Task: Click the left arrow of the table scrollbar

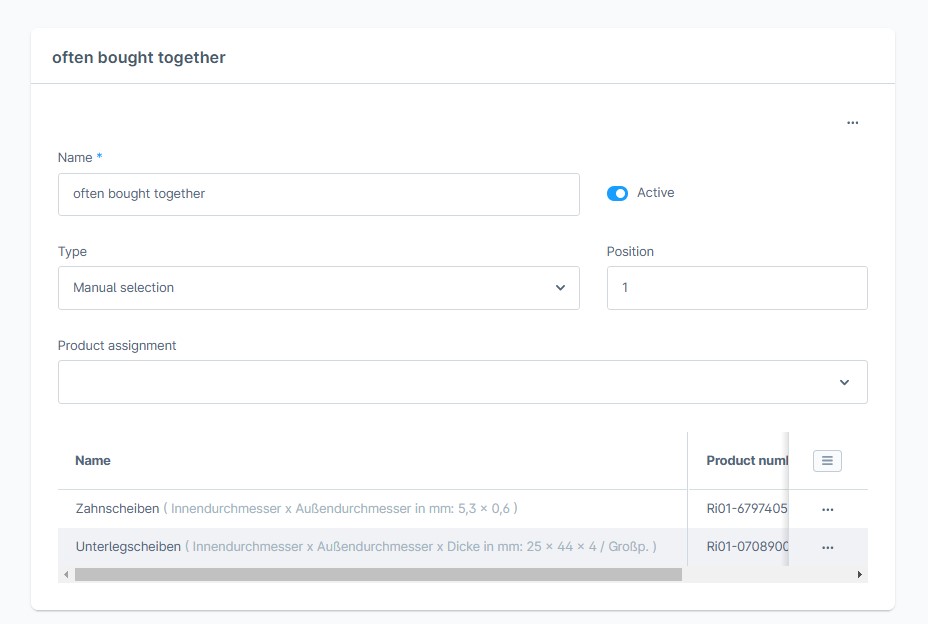Action: [65, 574]
